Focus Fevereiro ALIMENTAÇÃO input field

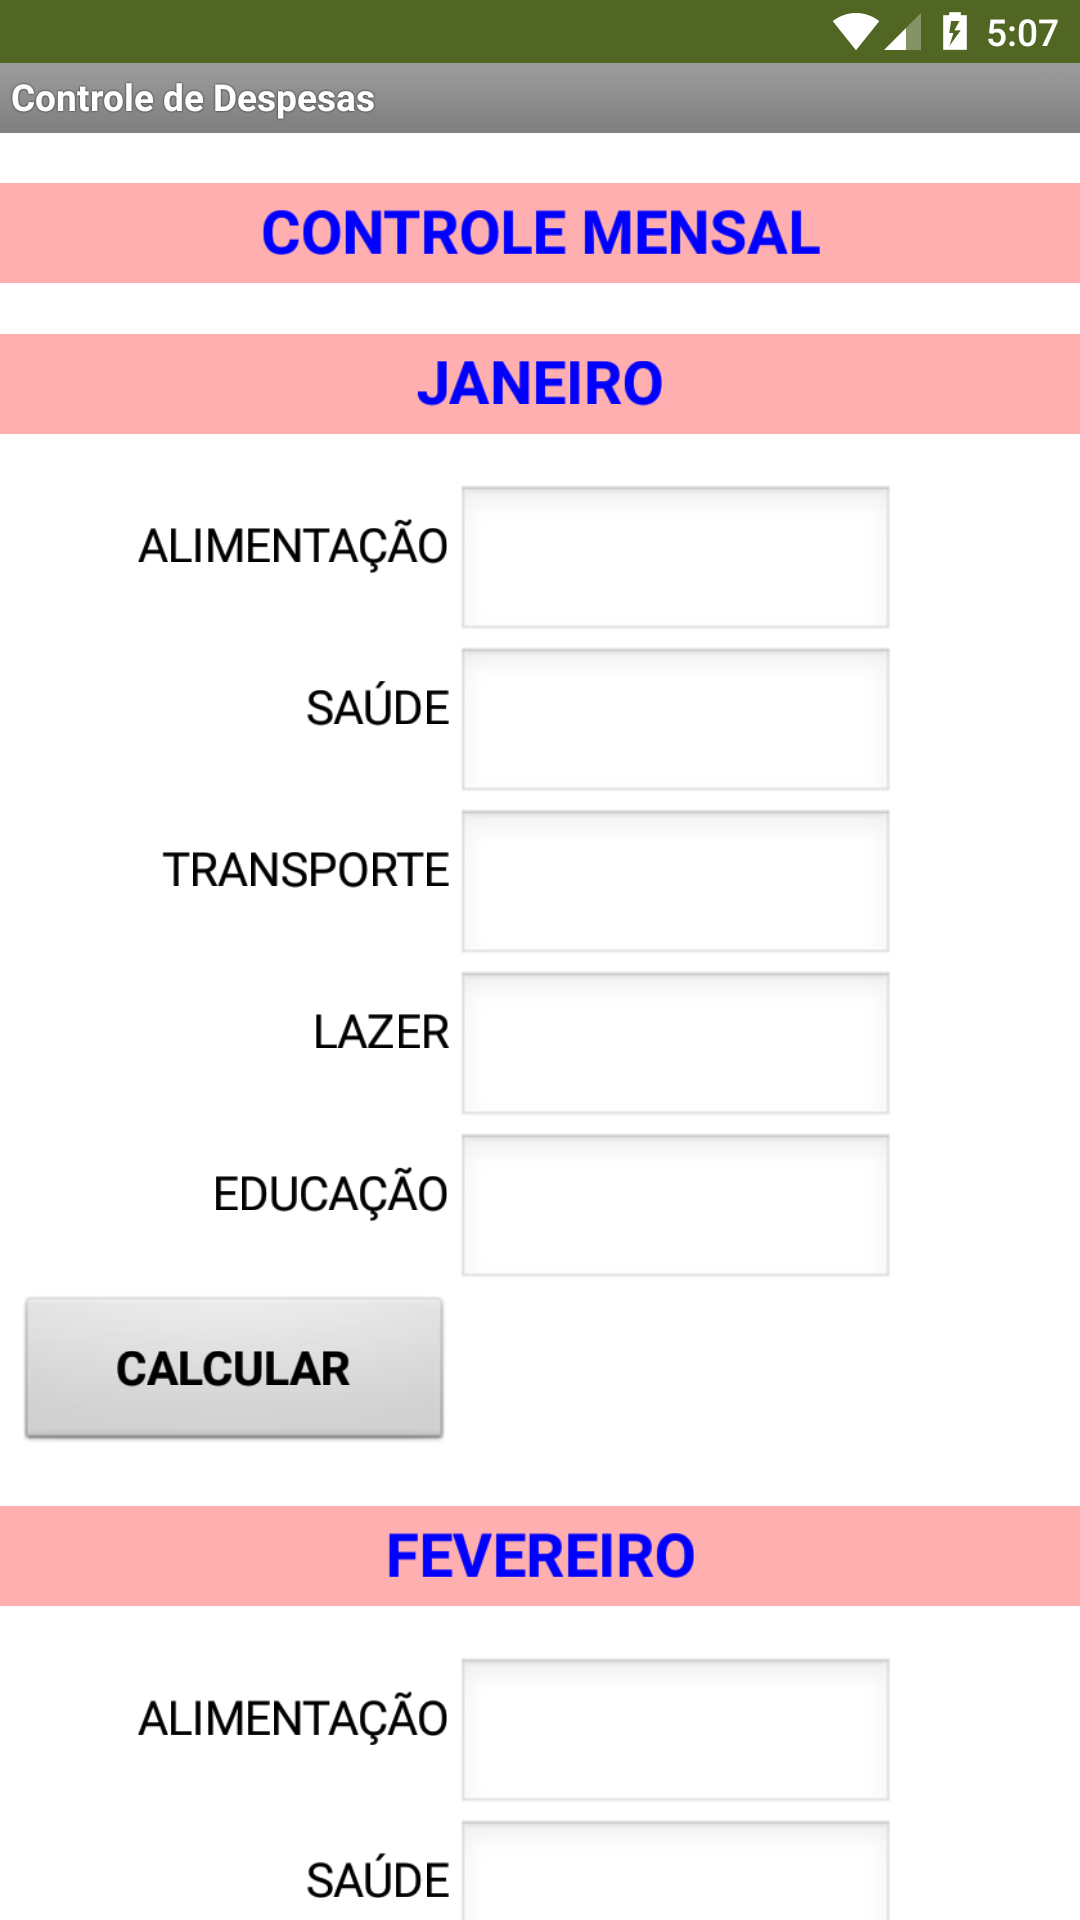[675, 1729]
